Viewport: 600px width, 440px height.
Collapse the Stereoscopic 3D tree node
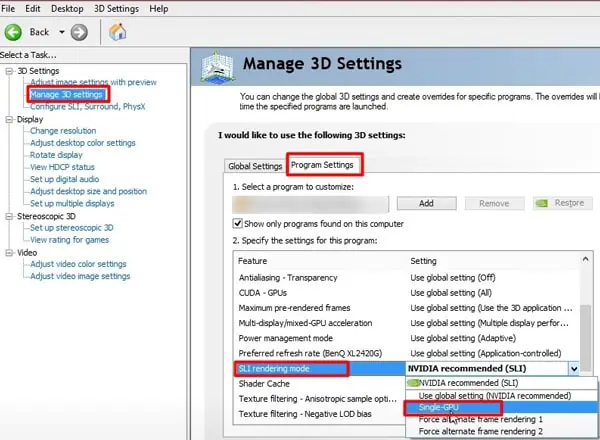tap(9, 216)
